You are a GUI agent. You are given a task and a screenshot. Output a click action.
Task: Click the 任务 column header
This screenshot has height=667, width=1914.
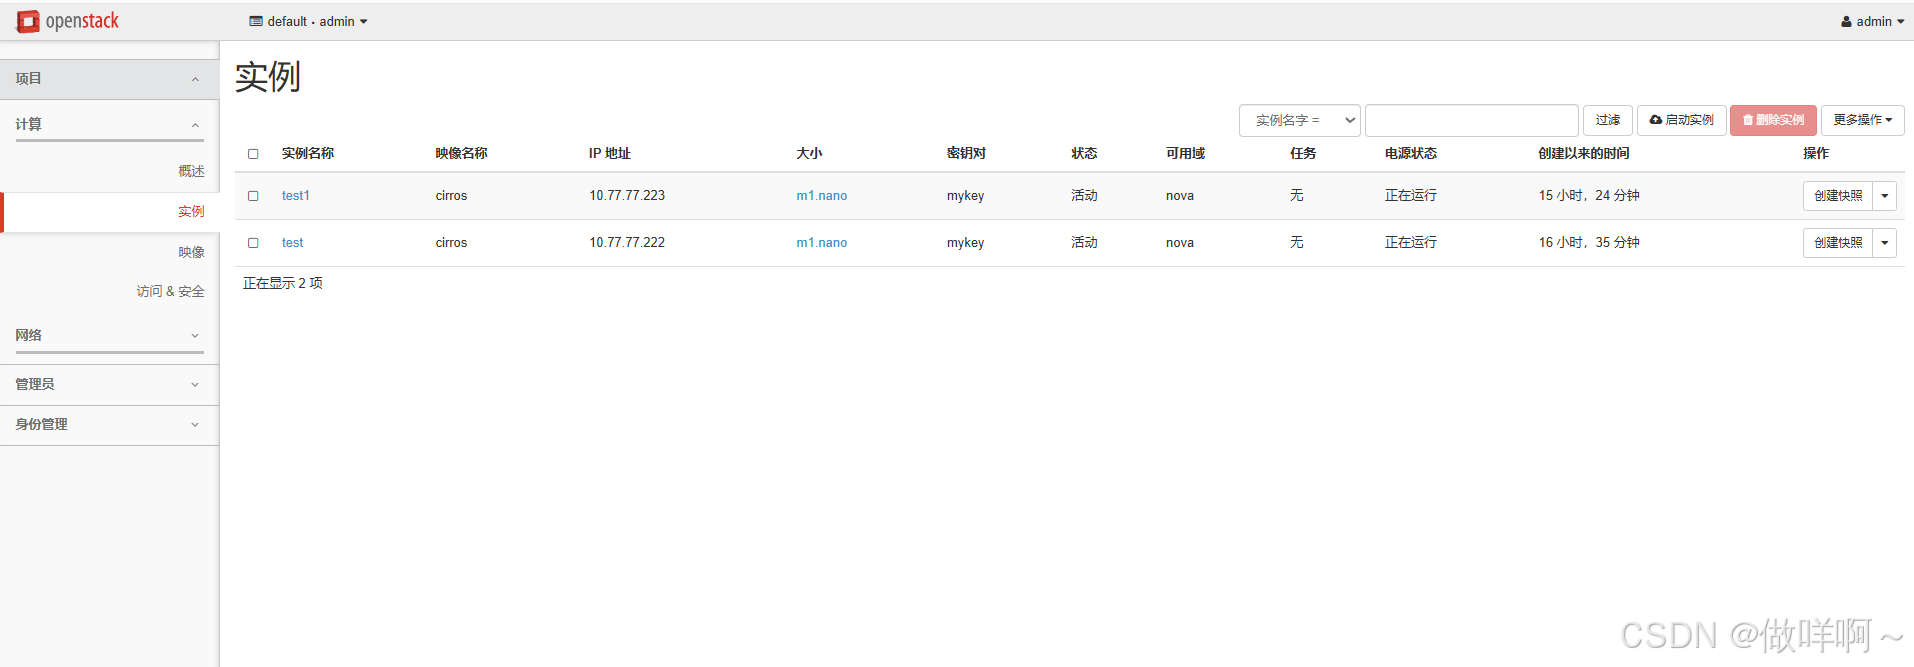click(1303, 153)
